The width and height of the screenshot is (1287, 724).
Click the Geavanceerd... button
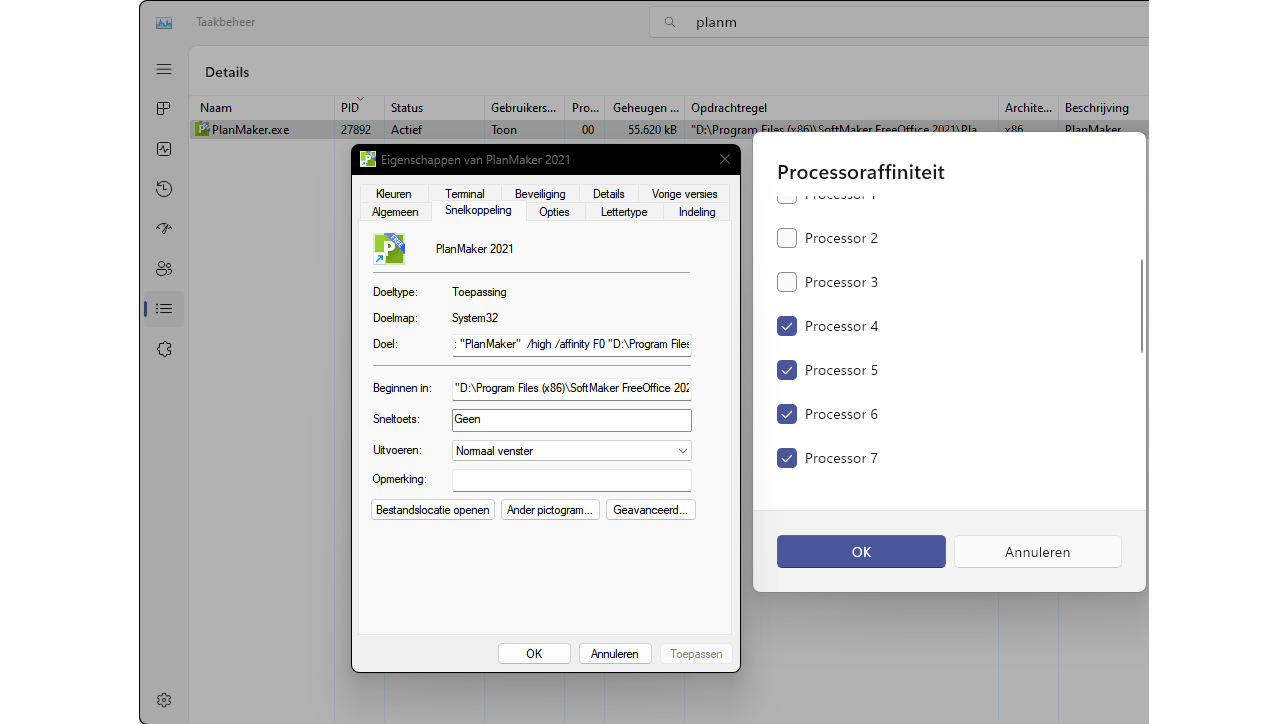[x=650, y=510]
